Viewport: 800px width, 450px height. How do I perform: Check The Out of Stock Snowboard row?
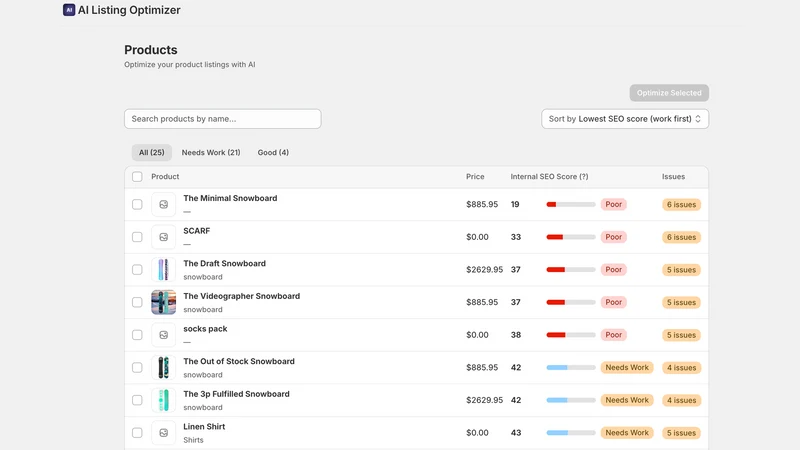pos(137,368)
